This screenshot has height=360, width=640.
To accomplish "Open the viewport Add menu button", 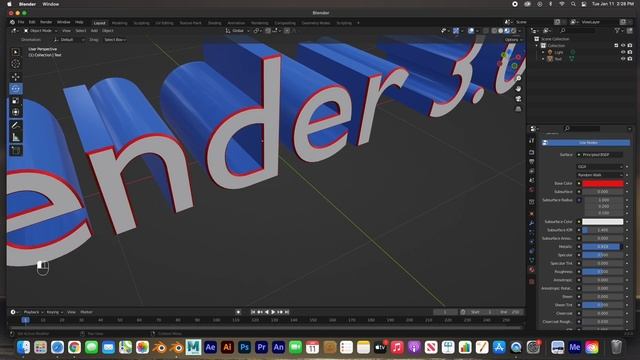I will point(94,31).
